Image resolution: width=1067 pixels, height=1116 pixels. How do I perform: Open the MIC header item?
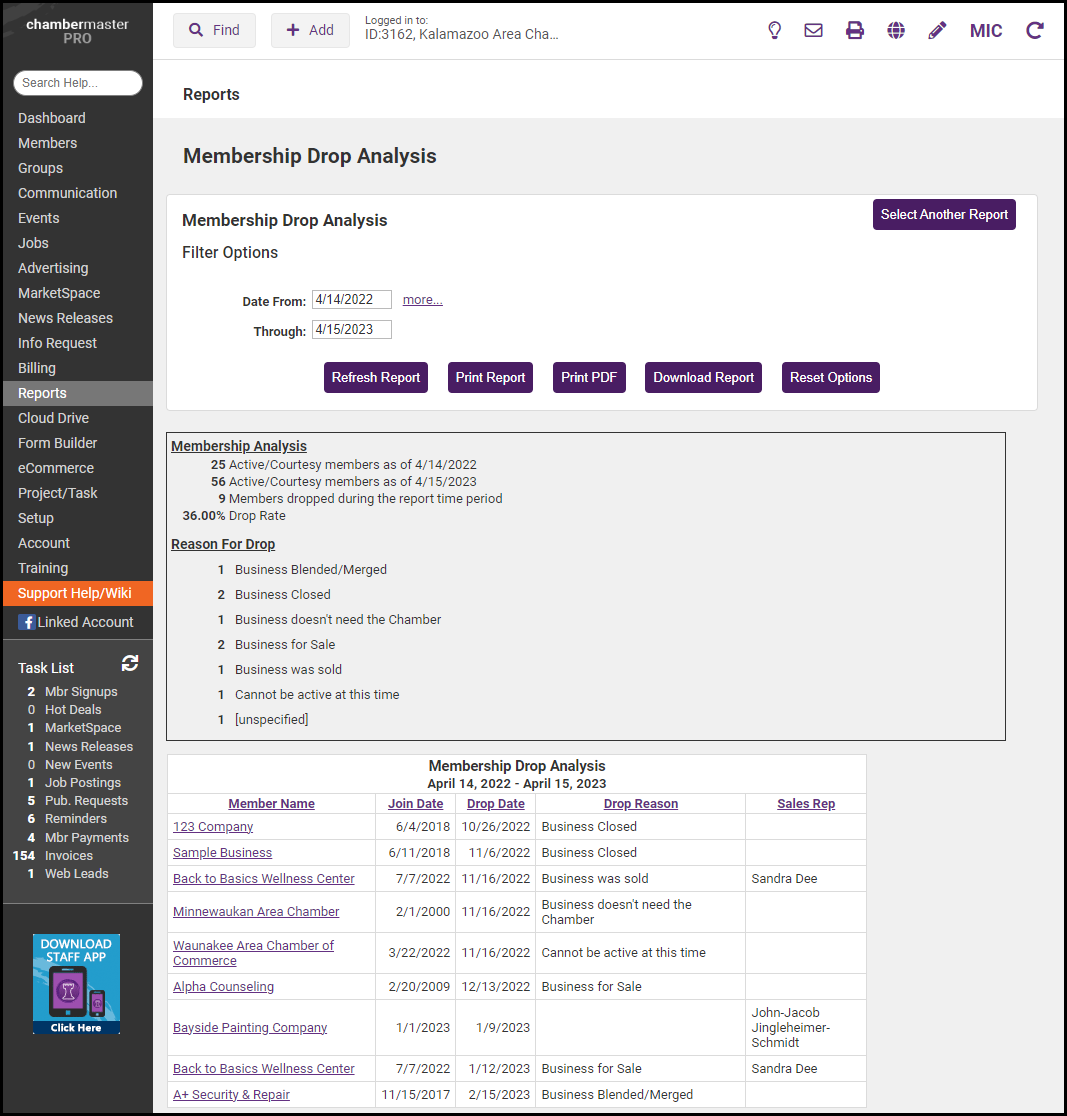(986, 30)
